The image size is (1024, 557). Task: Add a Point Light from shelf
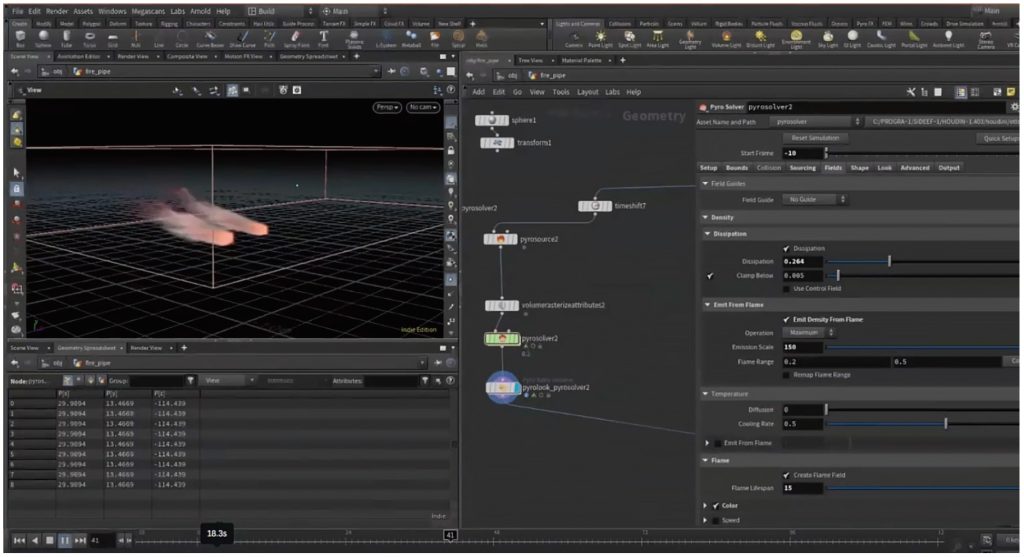[x=601, y=39]
